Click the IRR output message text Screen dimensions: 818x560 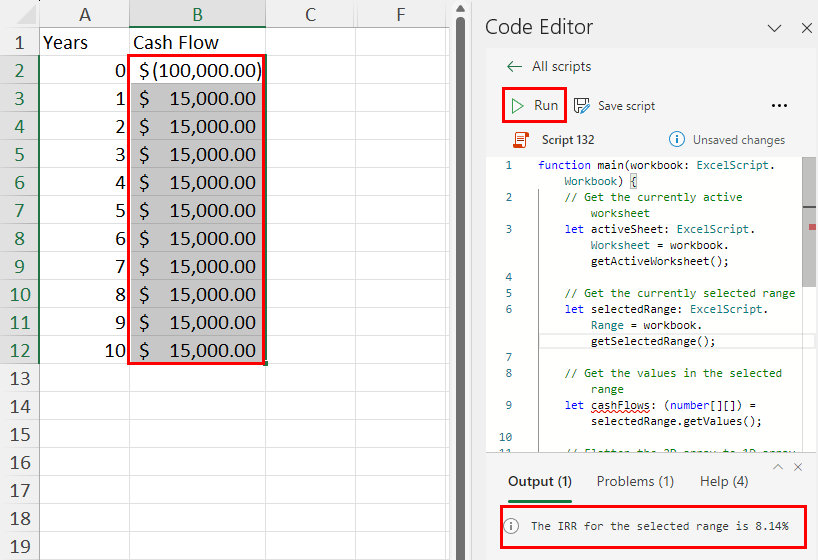click(x=659, y=526)
